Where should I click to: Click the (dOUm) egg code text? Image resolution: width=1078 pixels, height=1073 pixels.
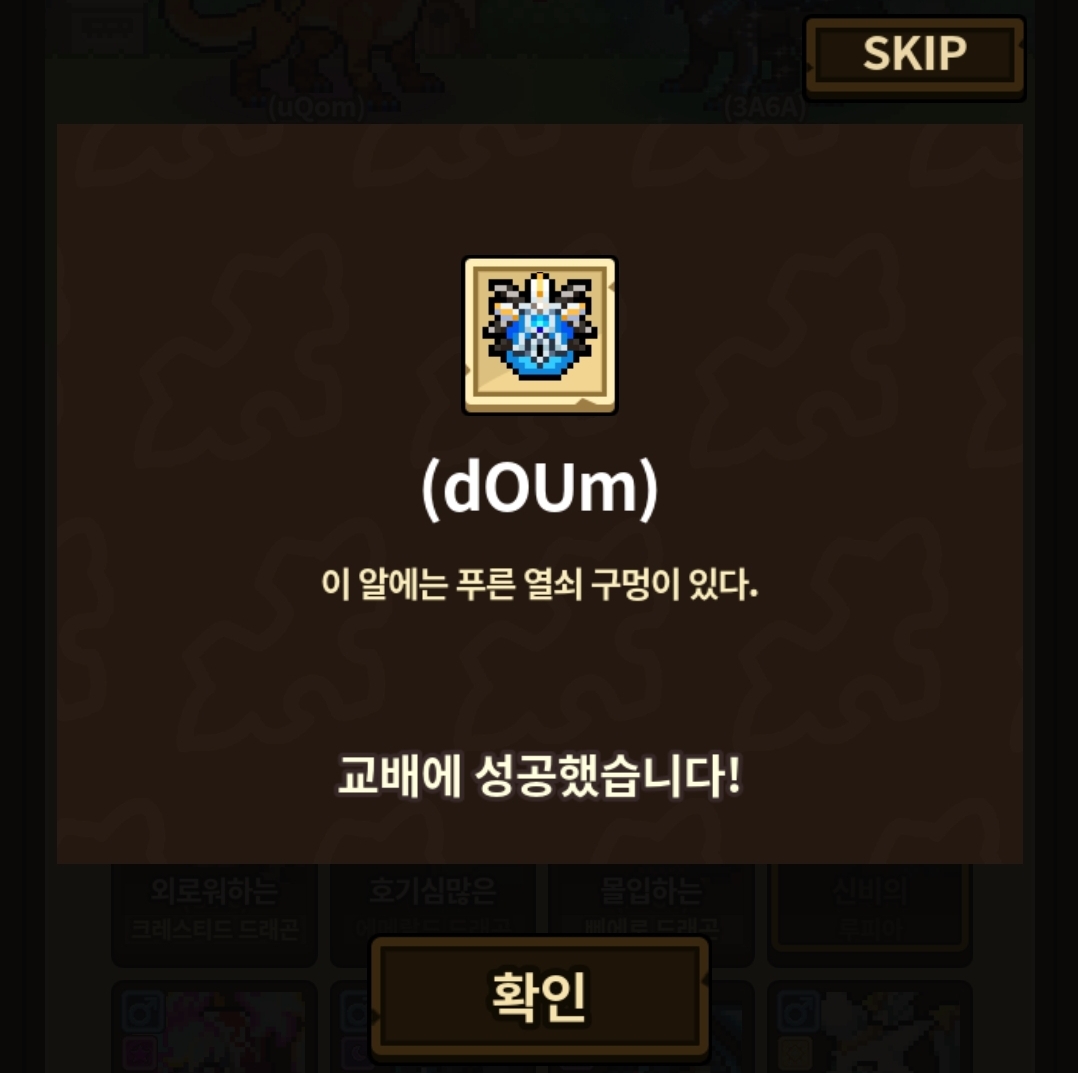coord(540,487)
